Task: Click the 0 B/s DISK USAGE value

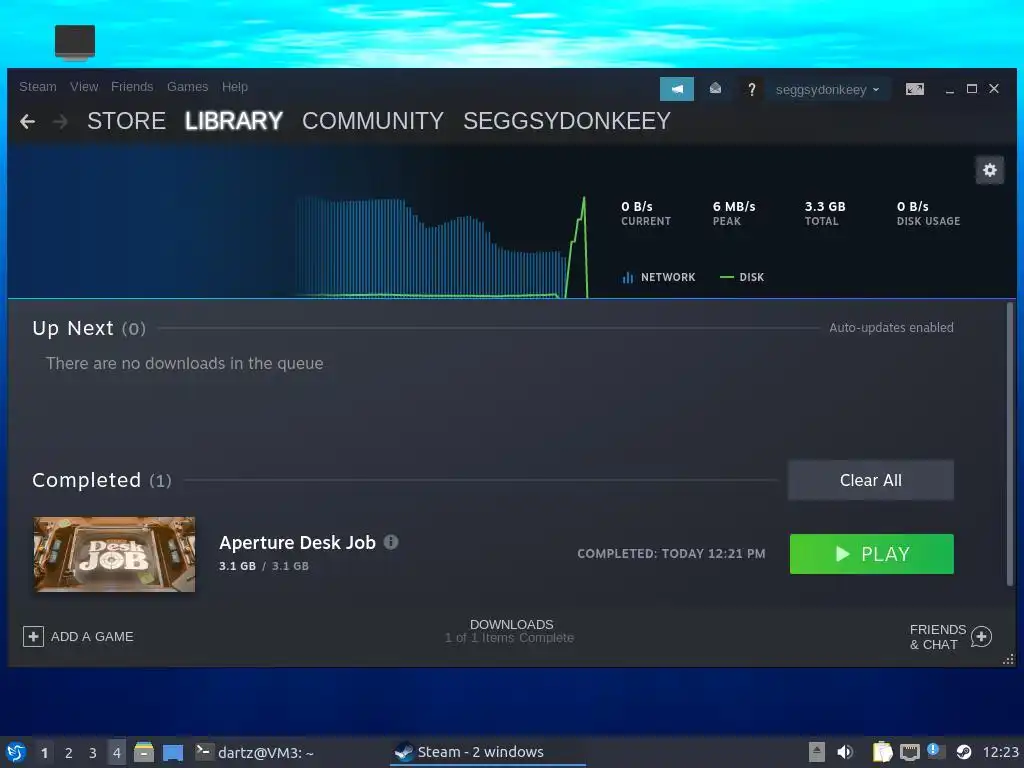Action: [x=912, y=206]
